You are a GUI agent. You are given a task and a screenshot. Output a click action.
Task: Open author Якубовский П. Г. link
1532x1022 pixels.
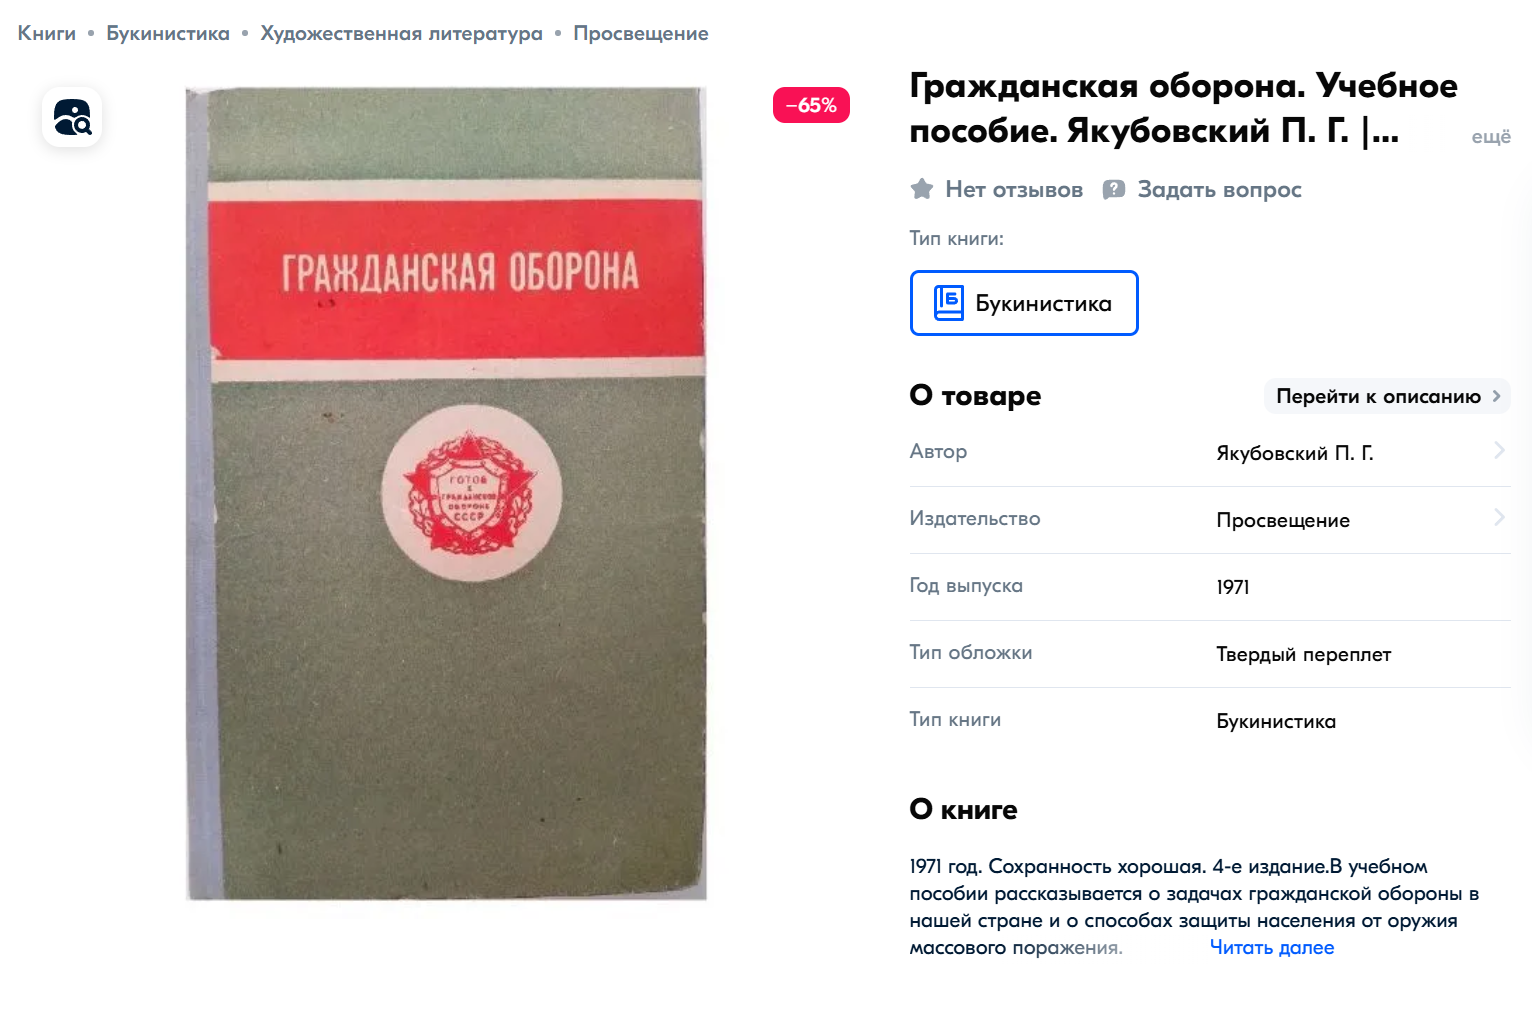pos(1295,453)
